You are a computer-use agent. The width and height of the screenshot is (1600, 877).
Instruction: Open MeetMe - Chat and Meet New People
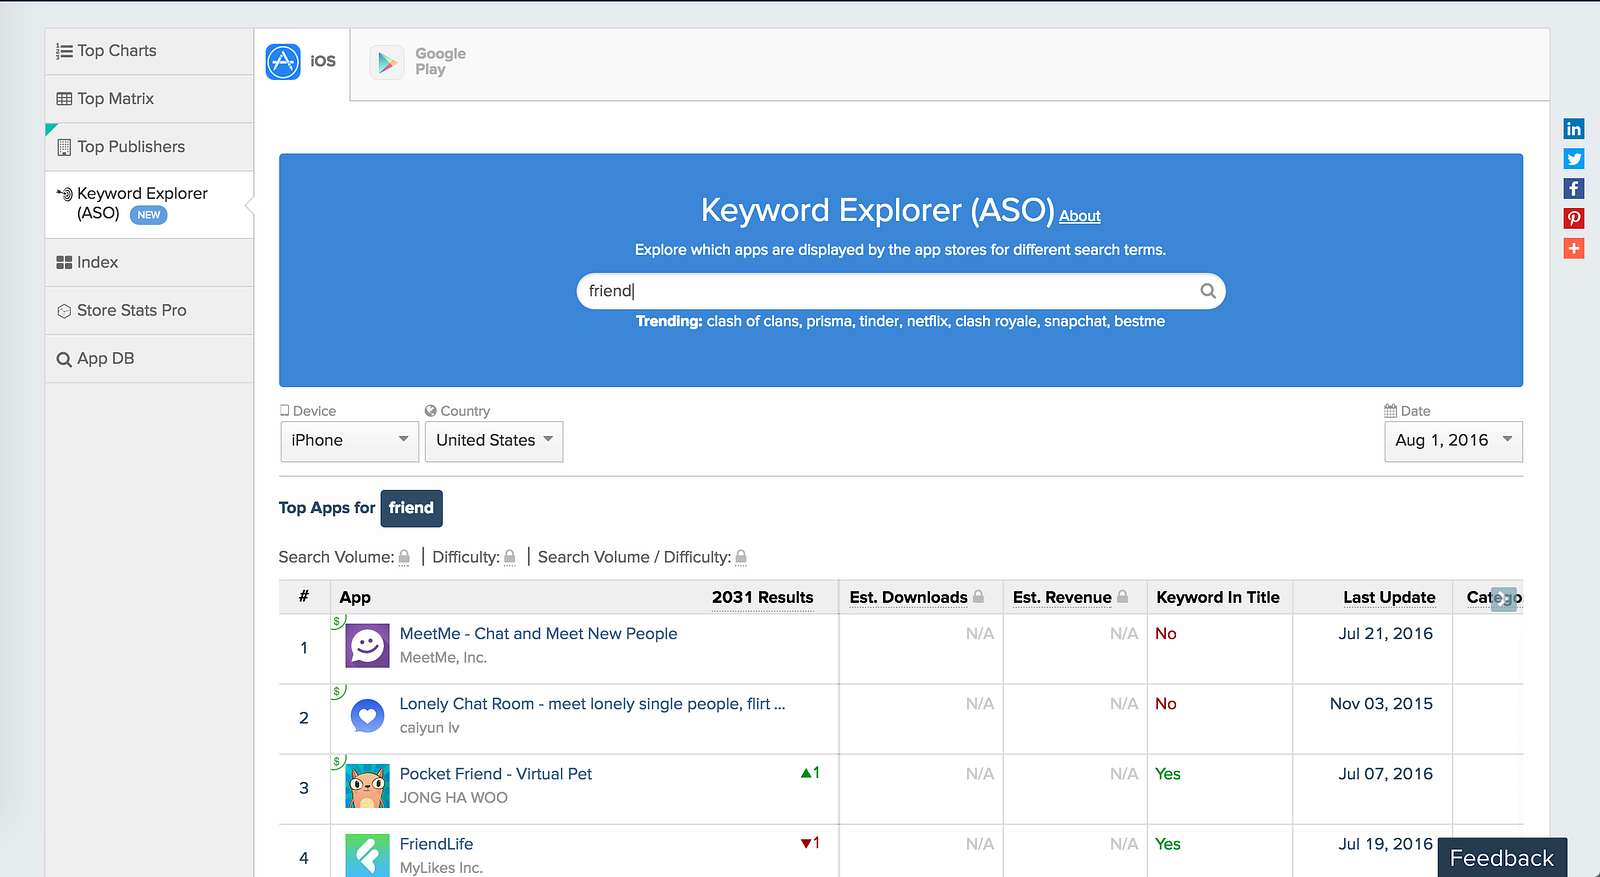click(538, 634)
